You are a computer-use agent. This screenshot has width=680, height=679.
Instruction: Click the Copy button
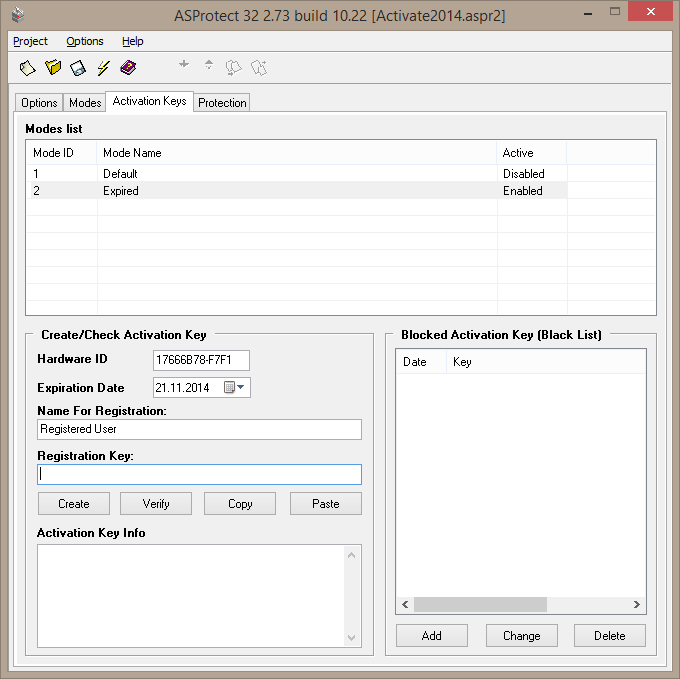240,503
